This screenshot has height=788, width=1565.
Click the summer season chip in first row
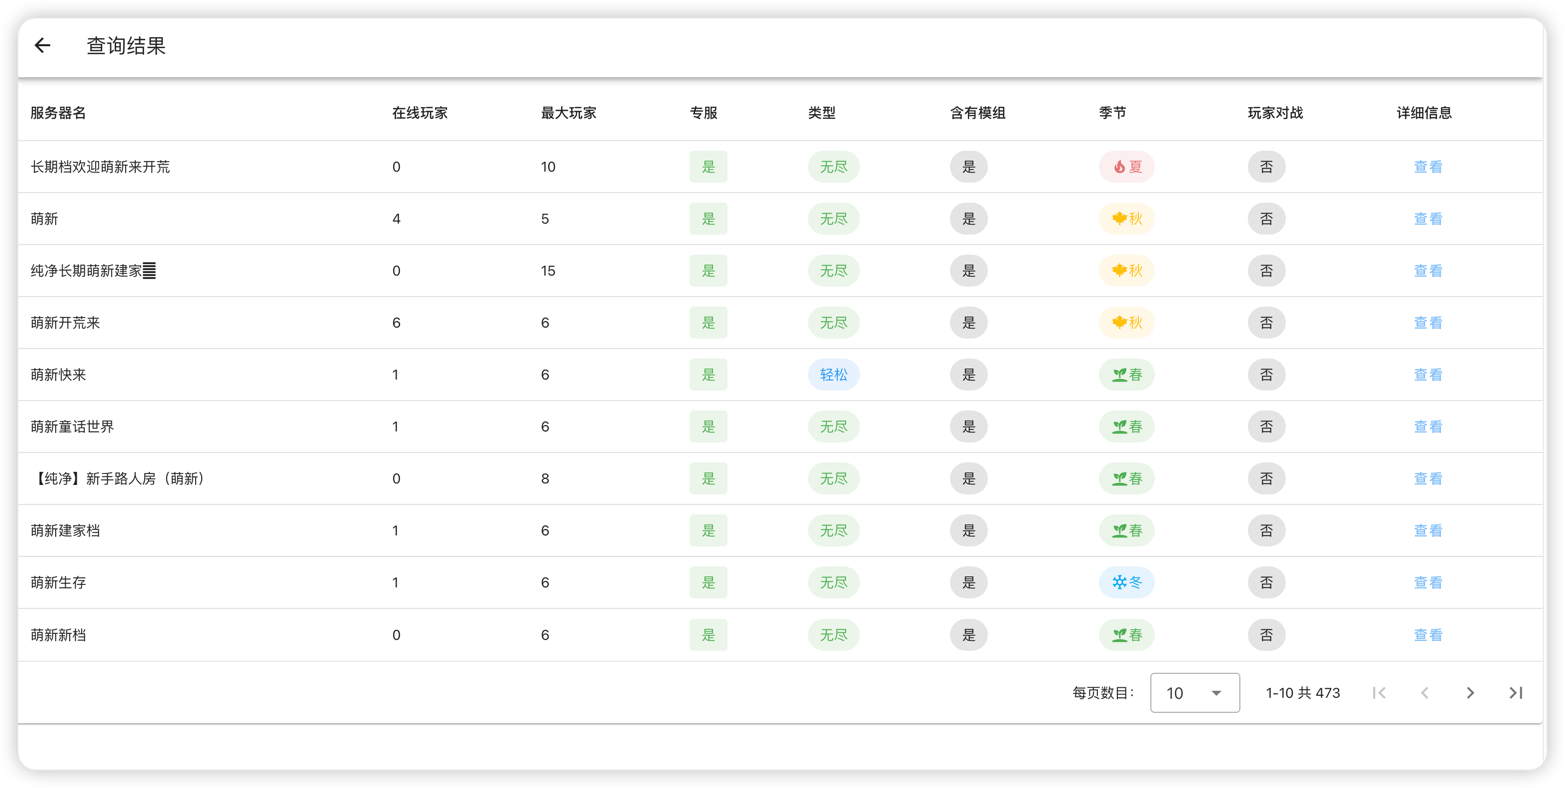1126,167
